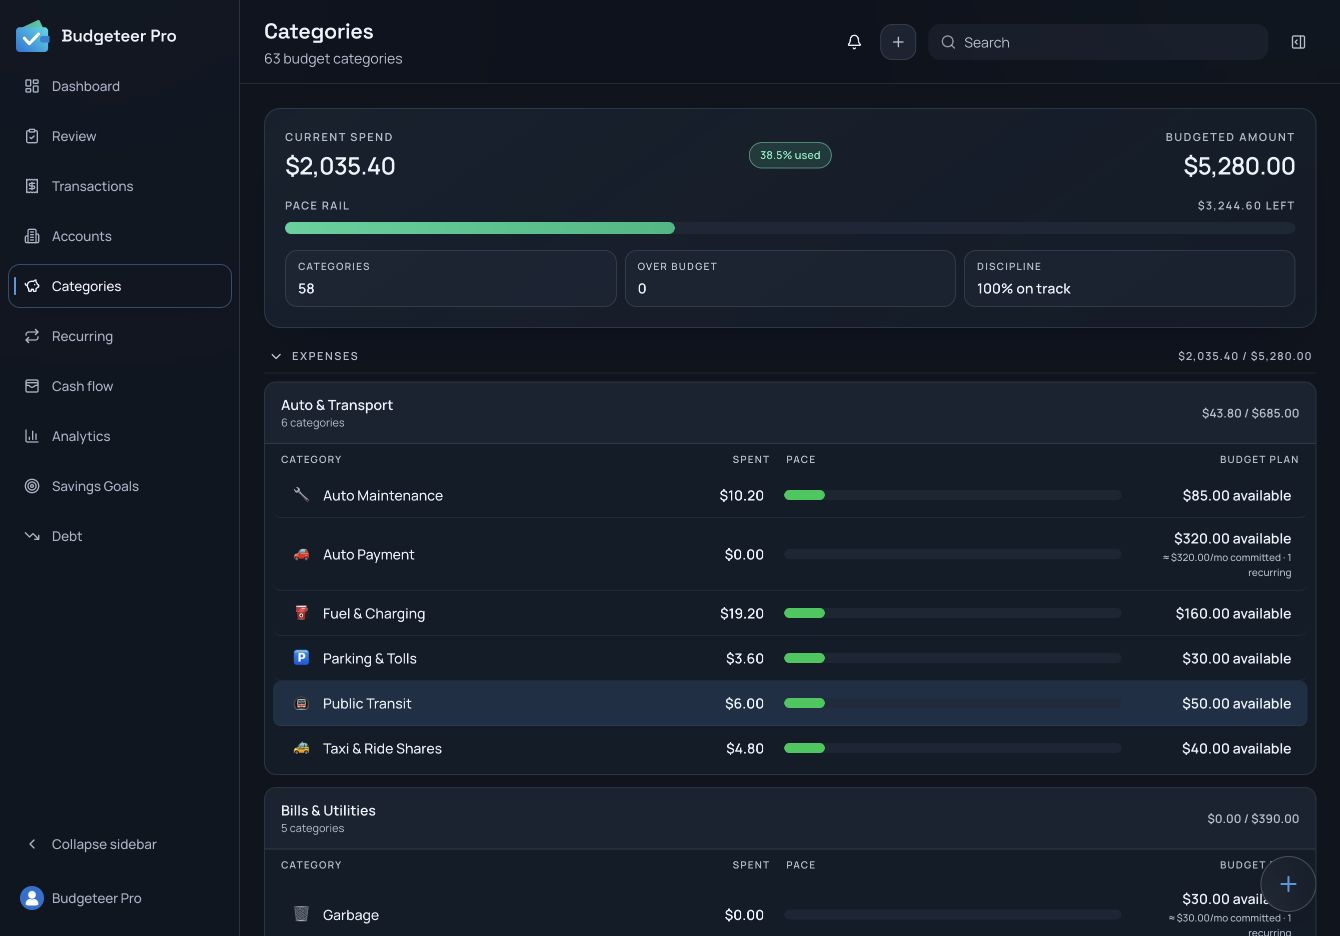Click the Taxi & Ride Shares cab icon

click(301, 748)
